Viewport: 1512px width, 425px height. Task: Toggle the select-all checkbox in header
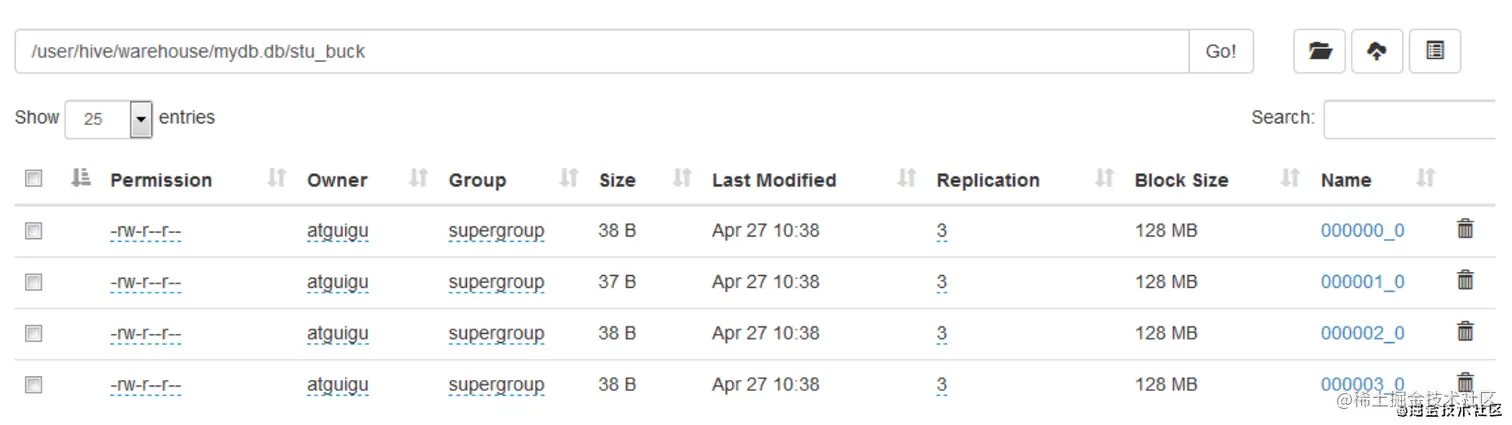[34, 179]
